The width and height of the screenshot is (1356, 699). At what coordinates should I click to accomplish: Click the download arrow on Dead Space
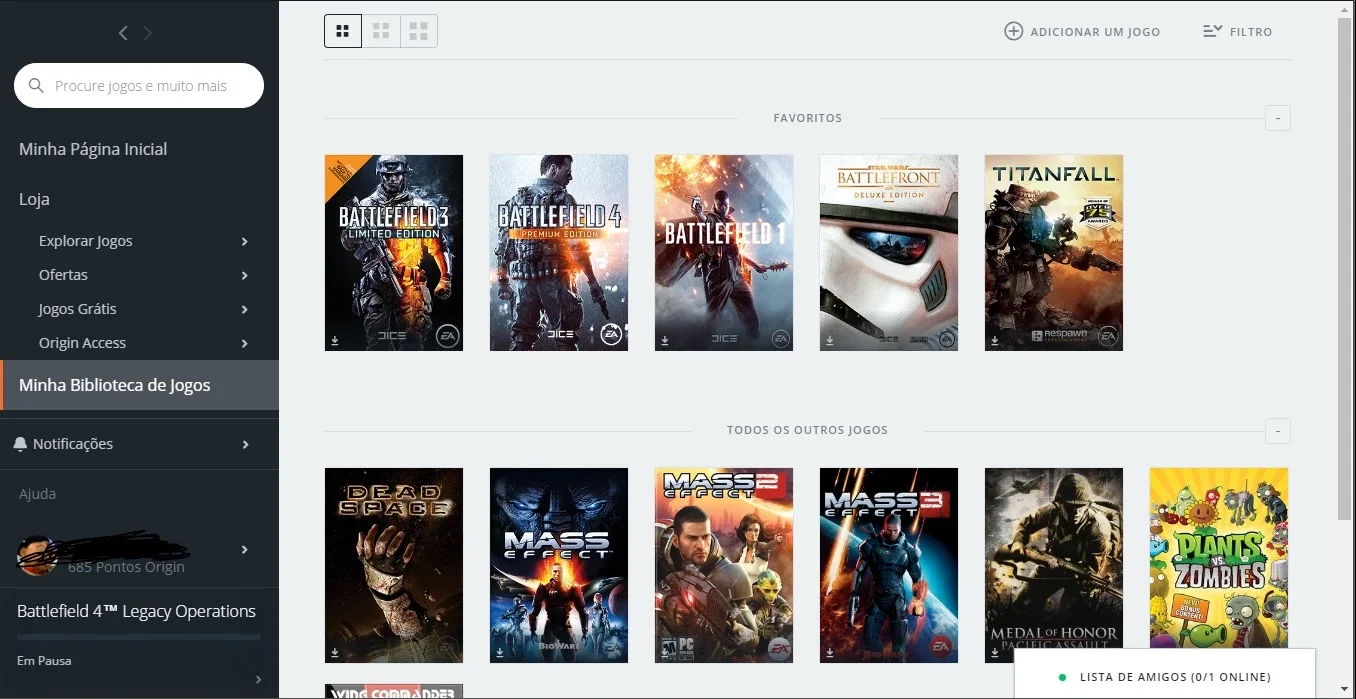[335, 653]
